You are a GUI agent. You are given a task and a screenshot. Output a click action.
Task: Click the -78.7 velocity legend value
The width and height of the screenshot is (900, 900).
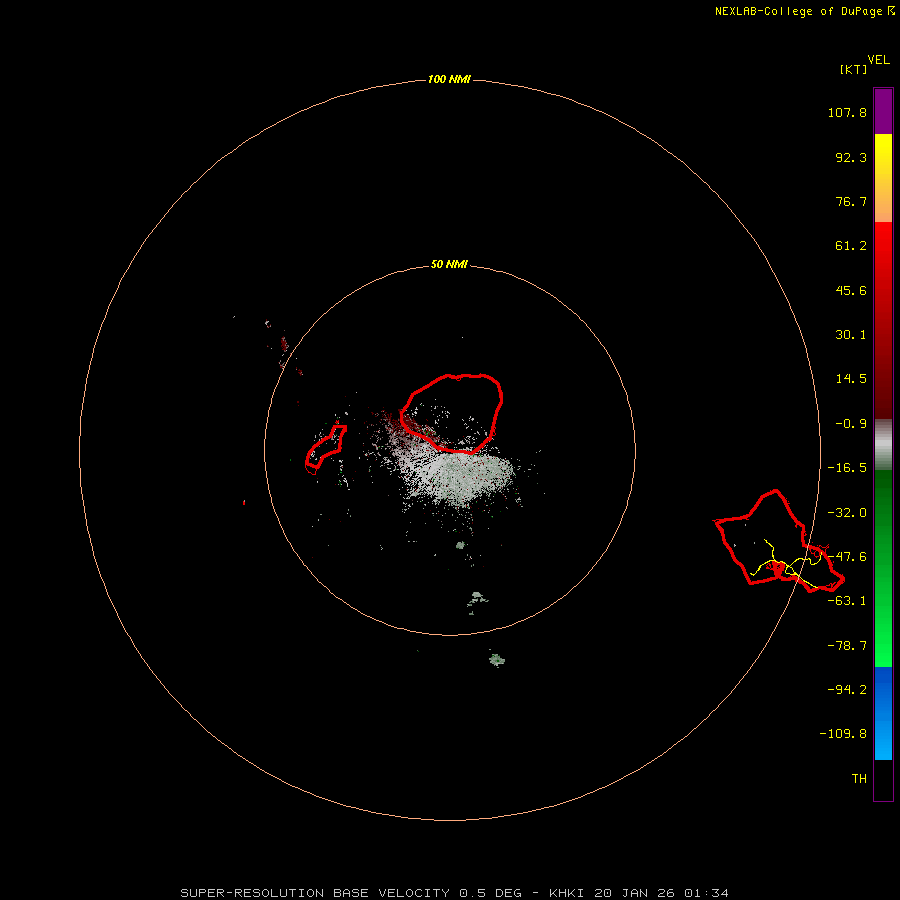pos(847,646)
